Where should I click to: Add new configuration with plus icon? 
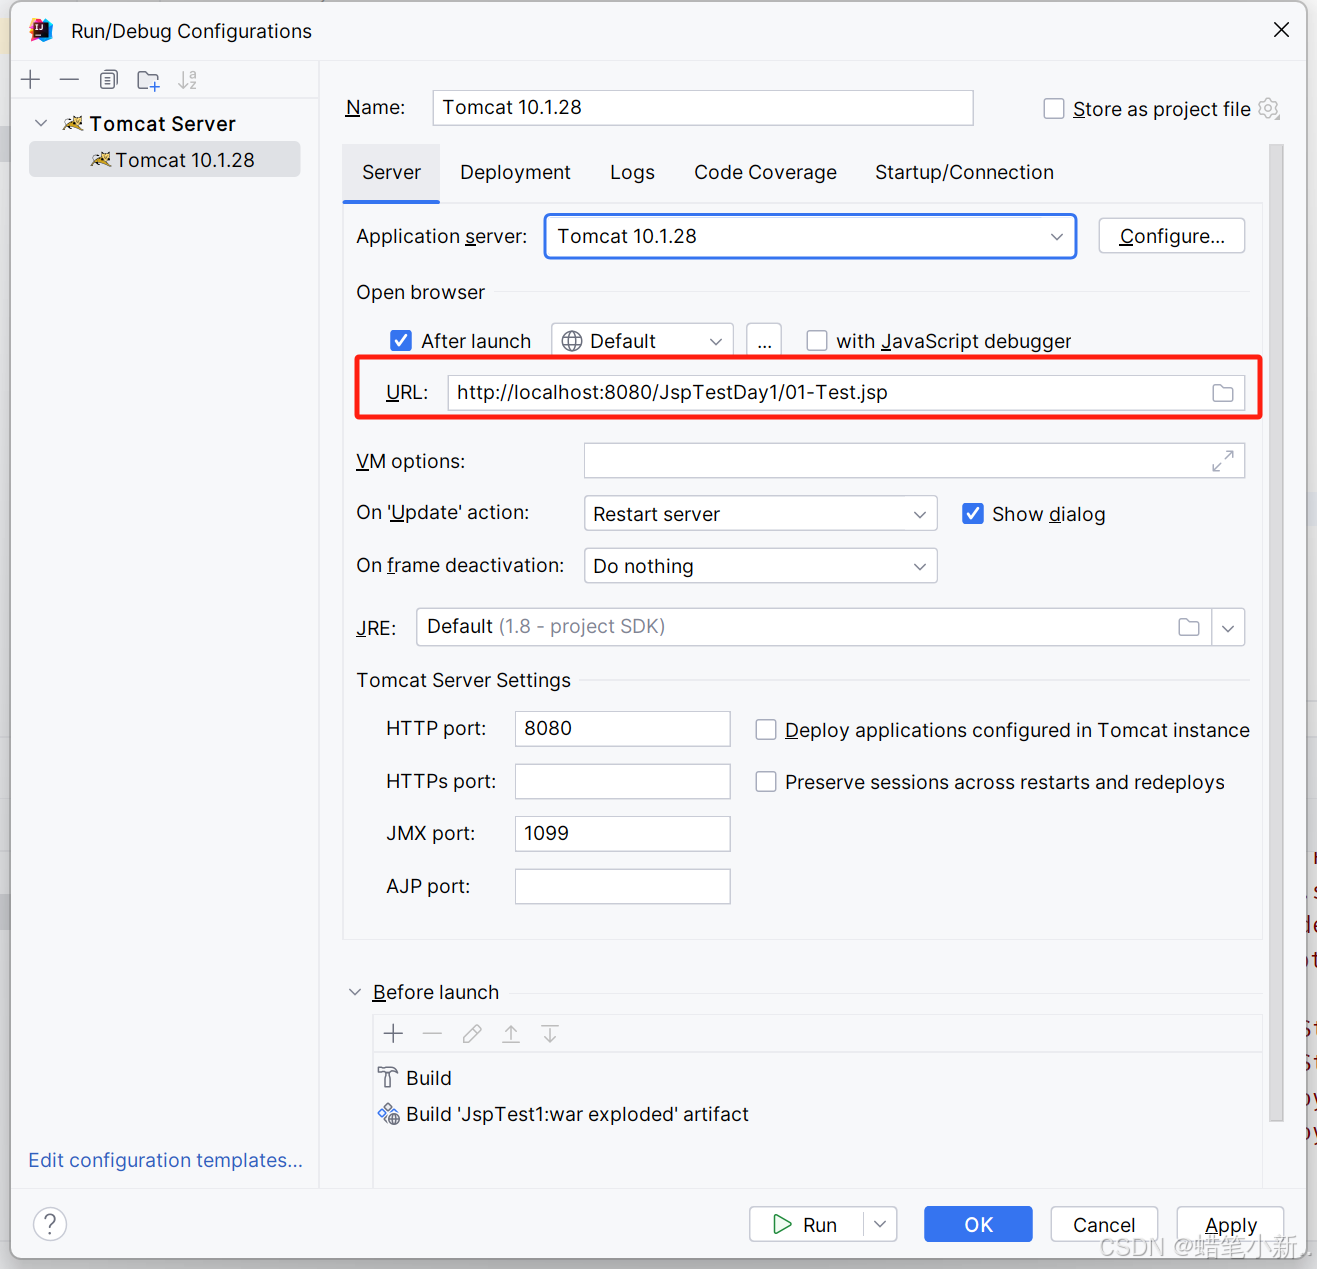(x=31, y=80)
